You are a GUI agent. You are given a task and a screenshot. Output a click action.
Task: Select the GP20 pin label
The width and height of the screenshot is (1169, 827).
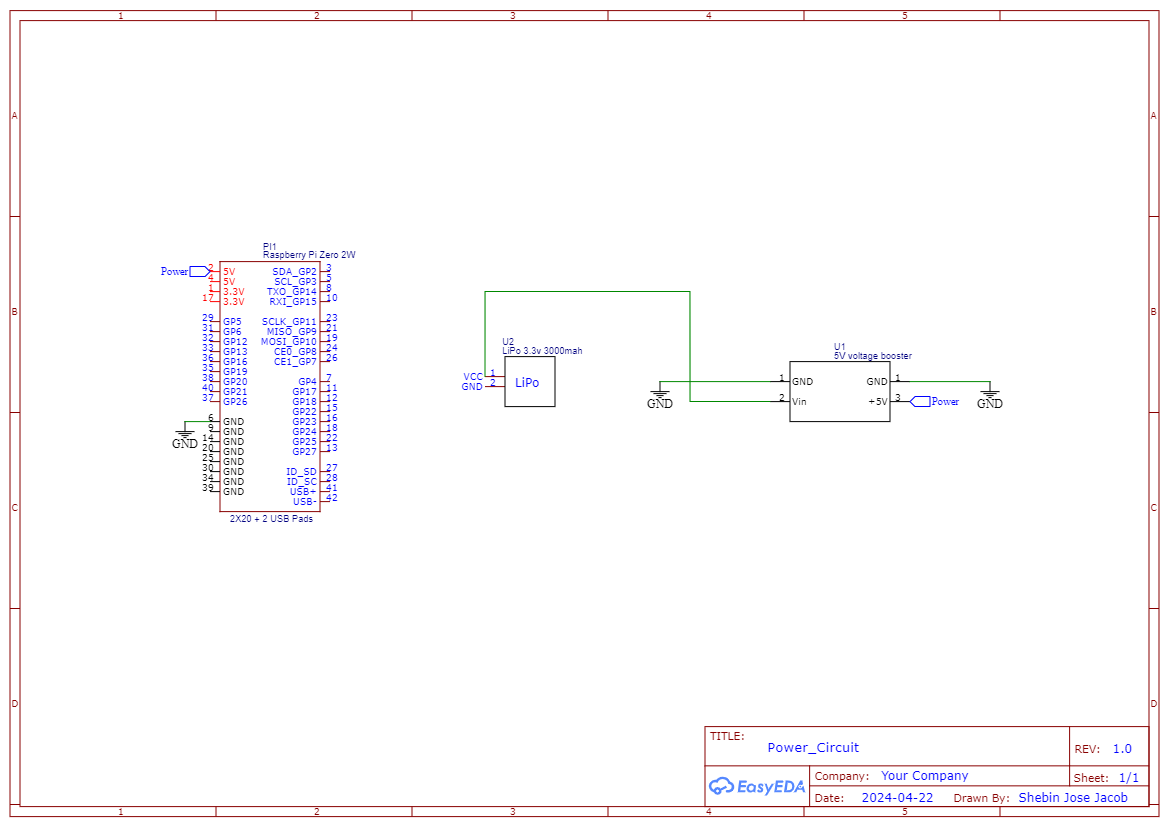[235, 382]
